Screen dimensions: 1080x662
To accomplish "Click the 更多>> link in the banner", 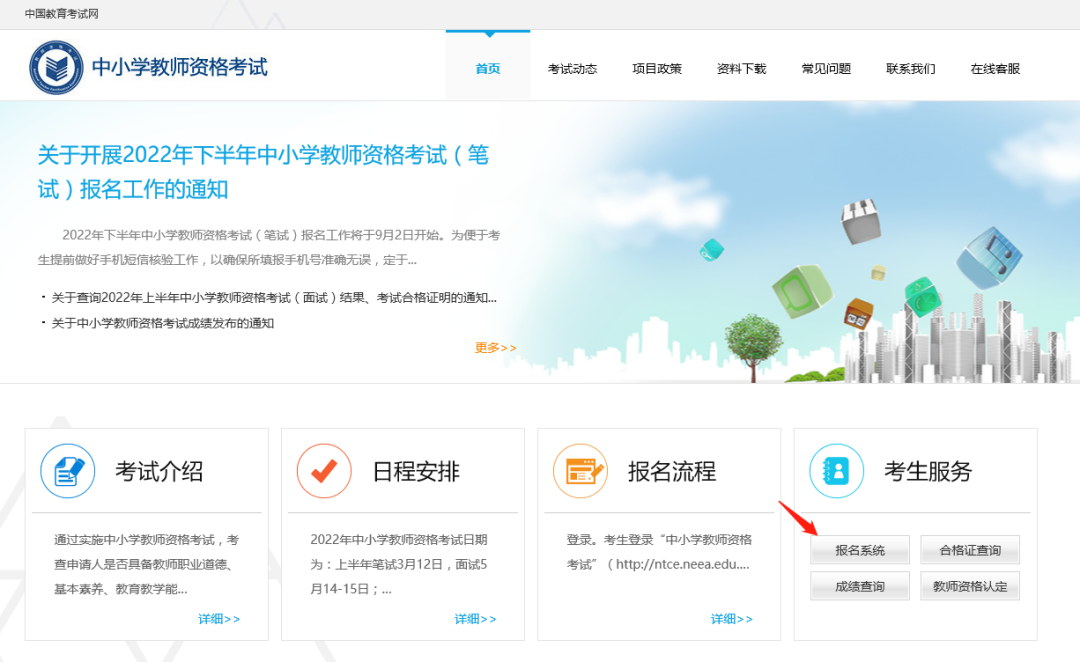I will (494, 348).
